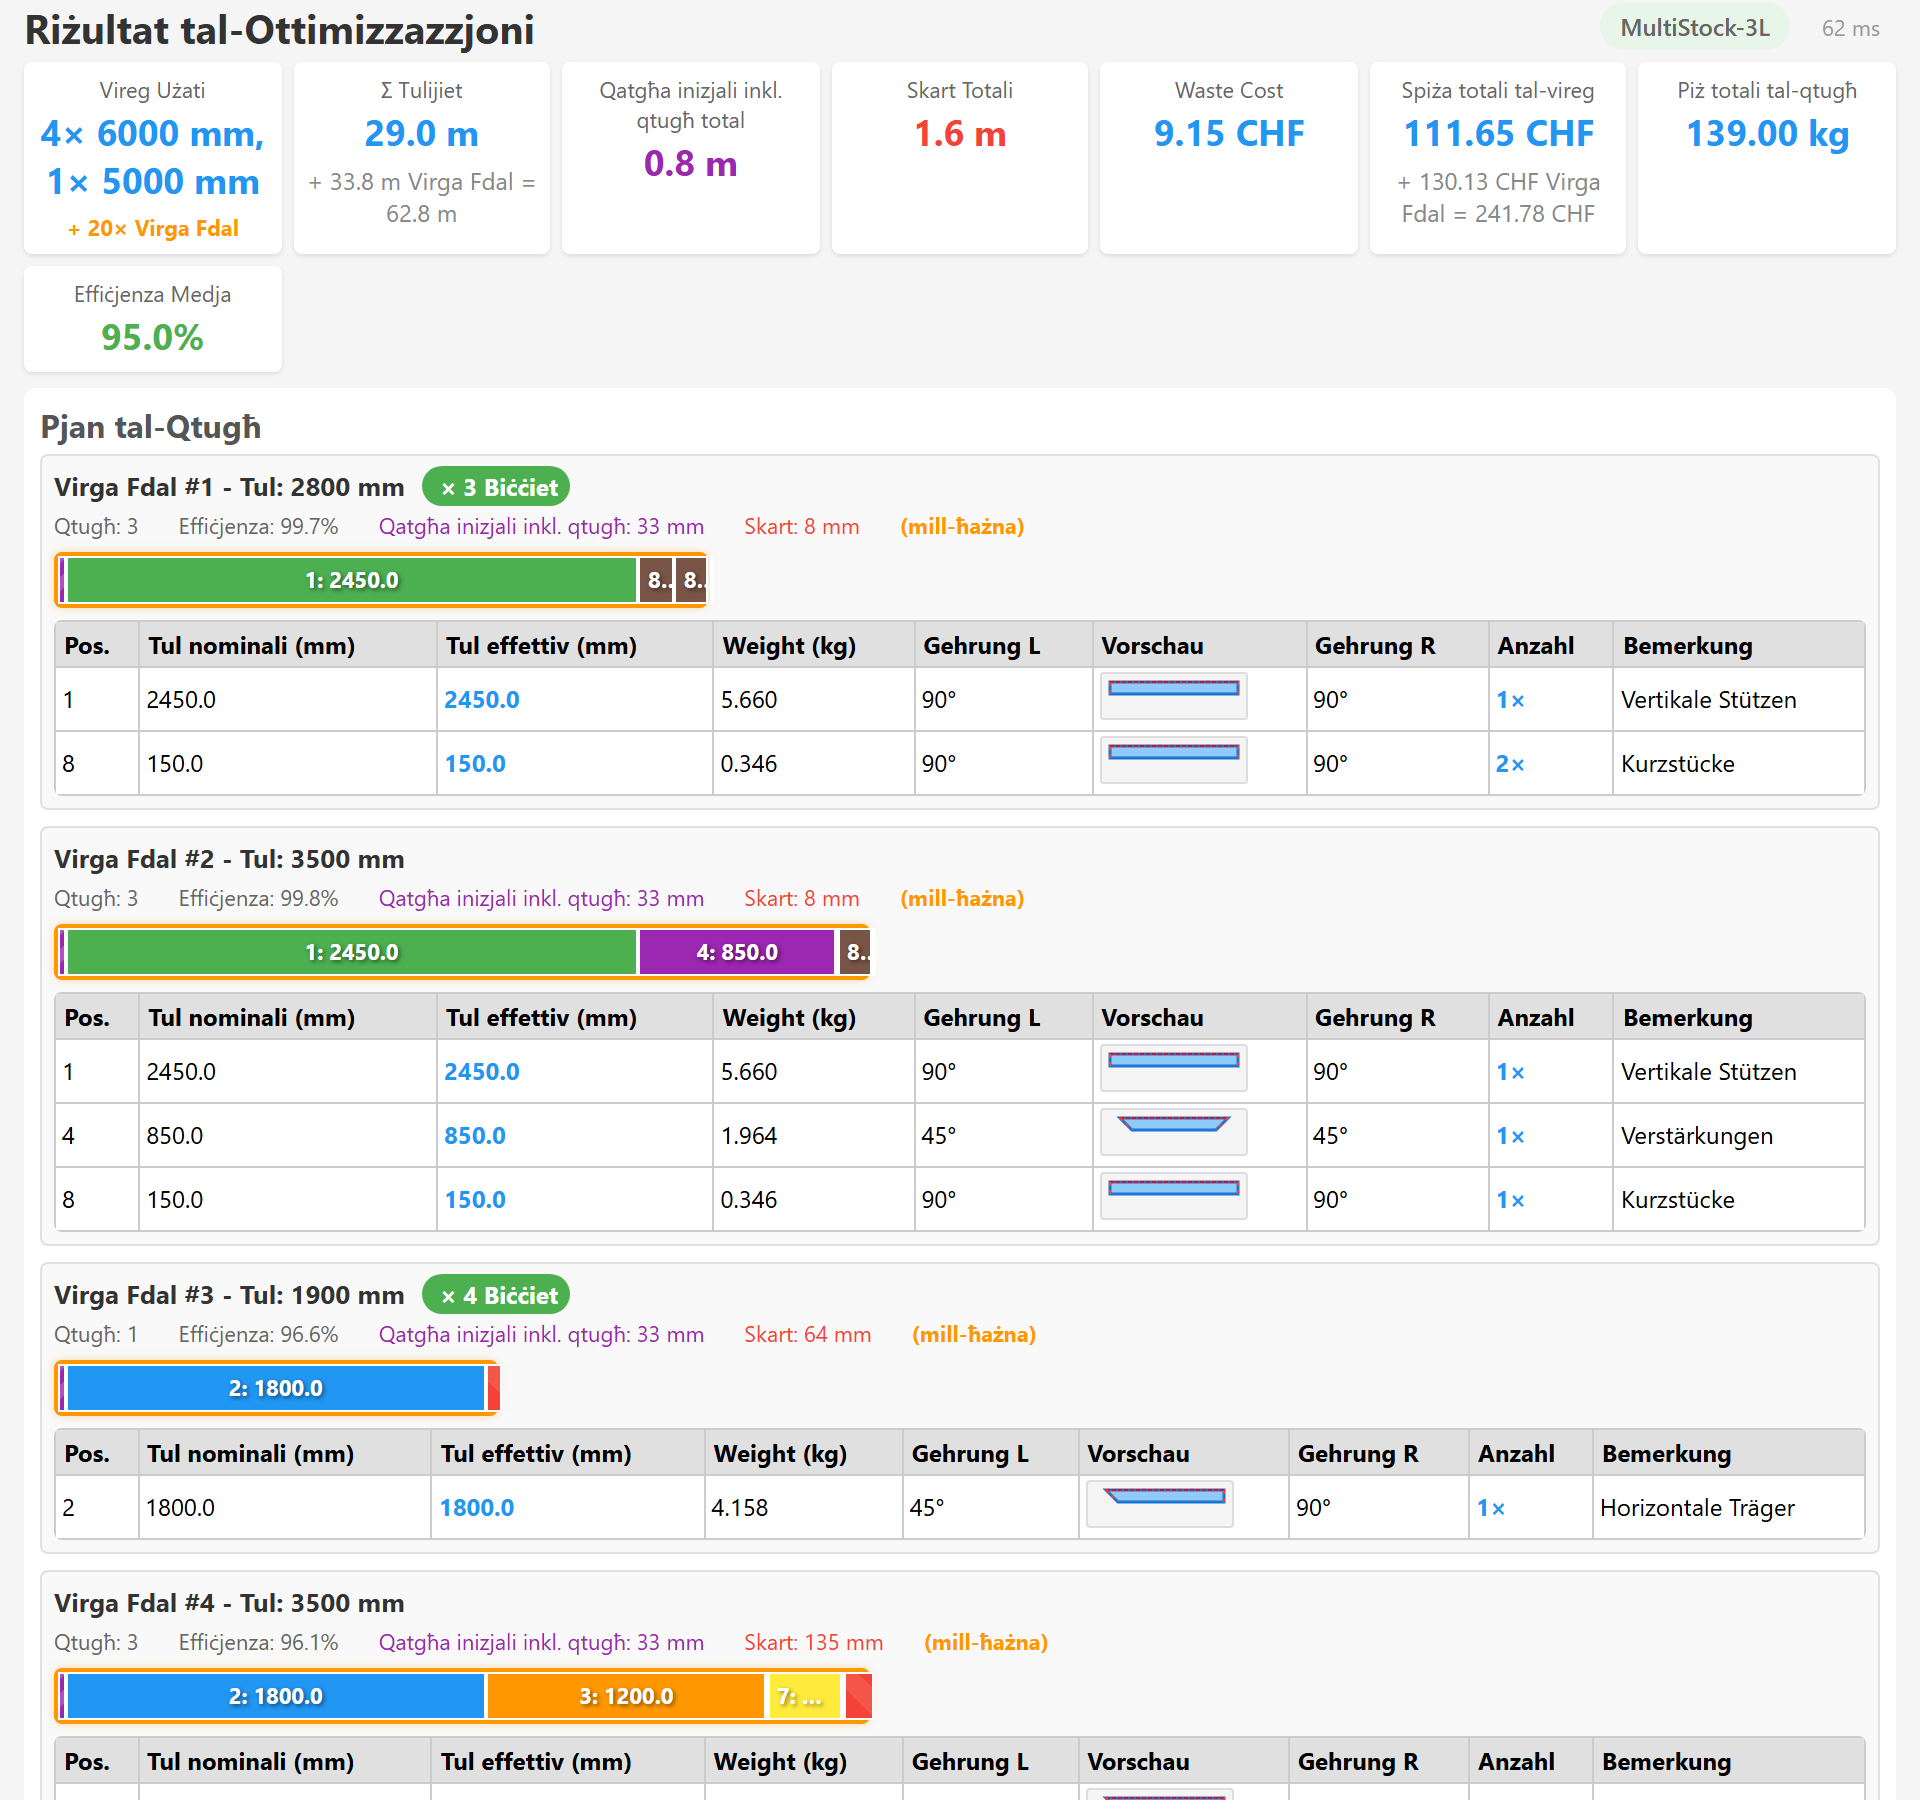The image size is (1920, 1800).
Task: Click the purple 4: 850.0 segment
Action: click(737, 952)
